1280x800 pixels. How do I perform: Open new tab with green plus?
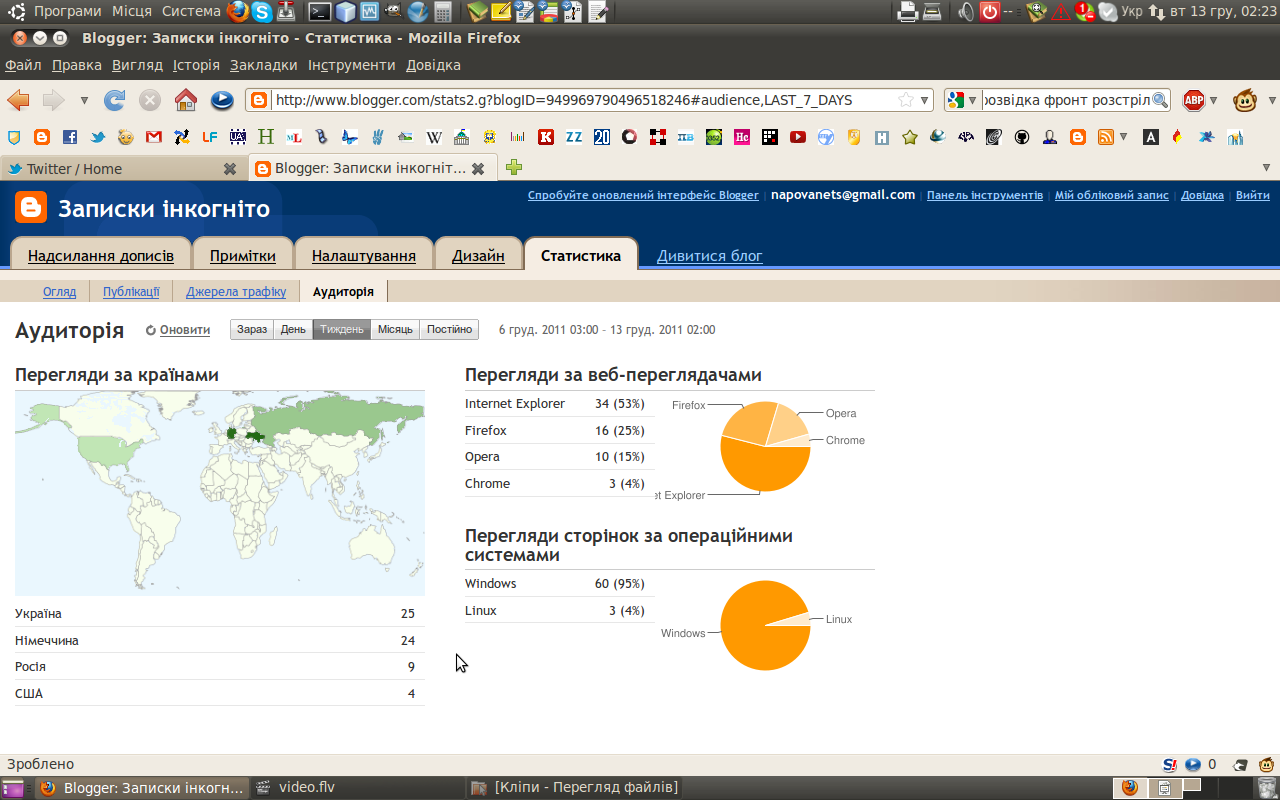click(x=514, y=167)
